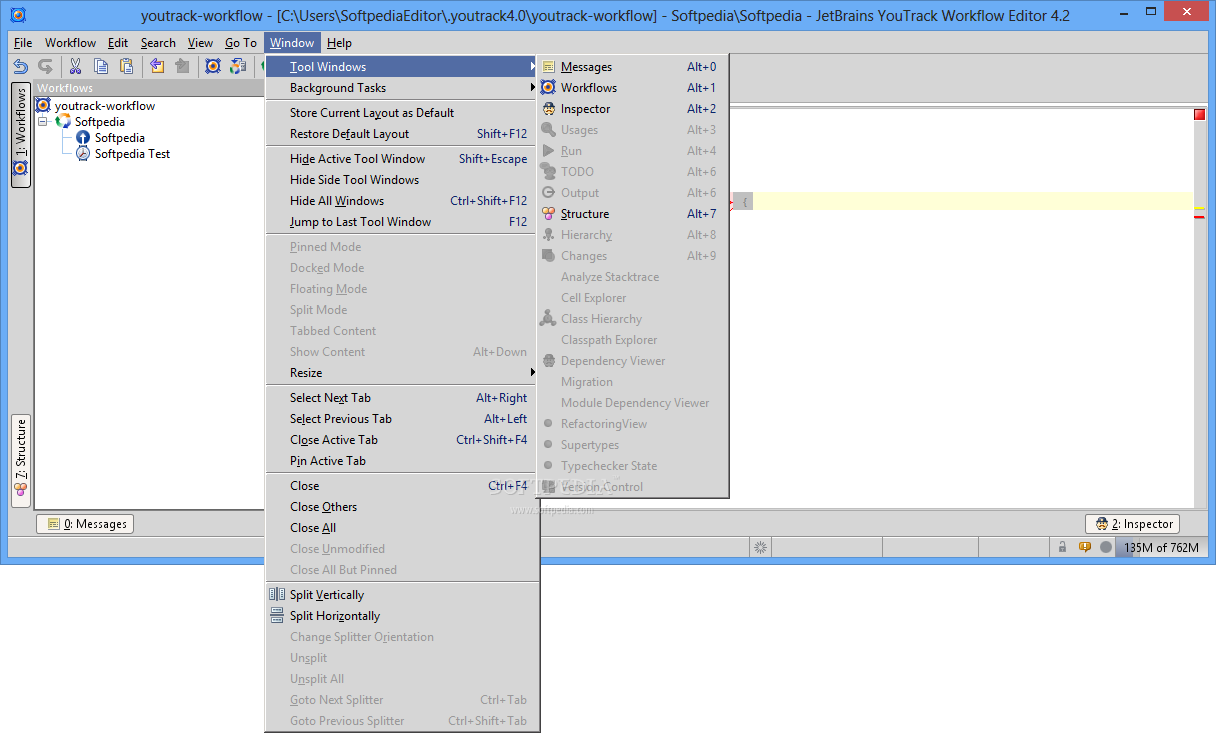The width and height of the screenshot is (1216, 733).
Task: Click the Forward navigation arrow icon
Action: point(182,66)
